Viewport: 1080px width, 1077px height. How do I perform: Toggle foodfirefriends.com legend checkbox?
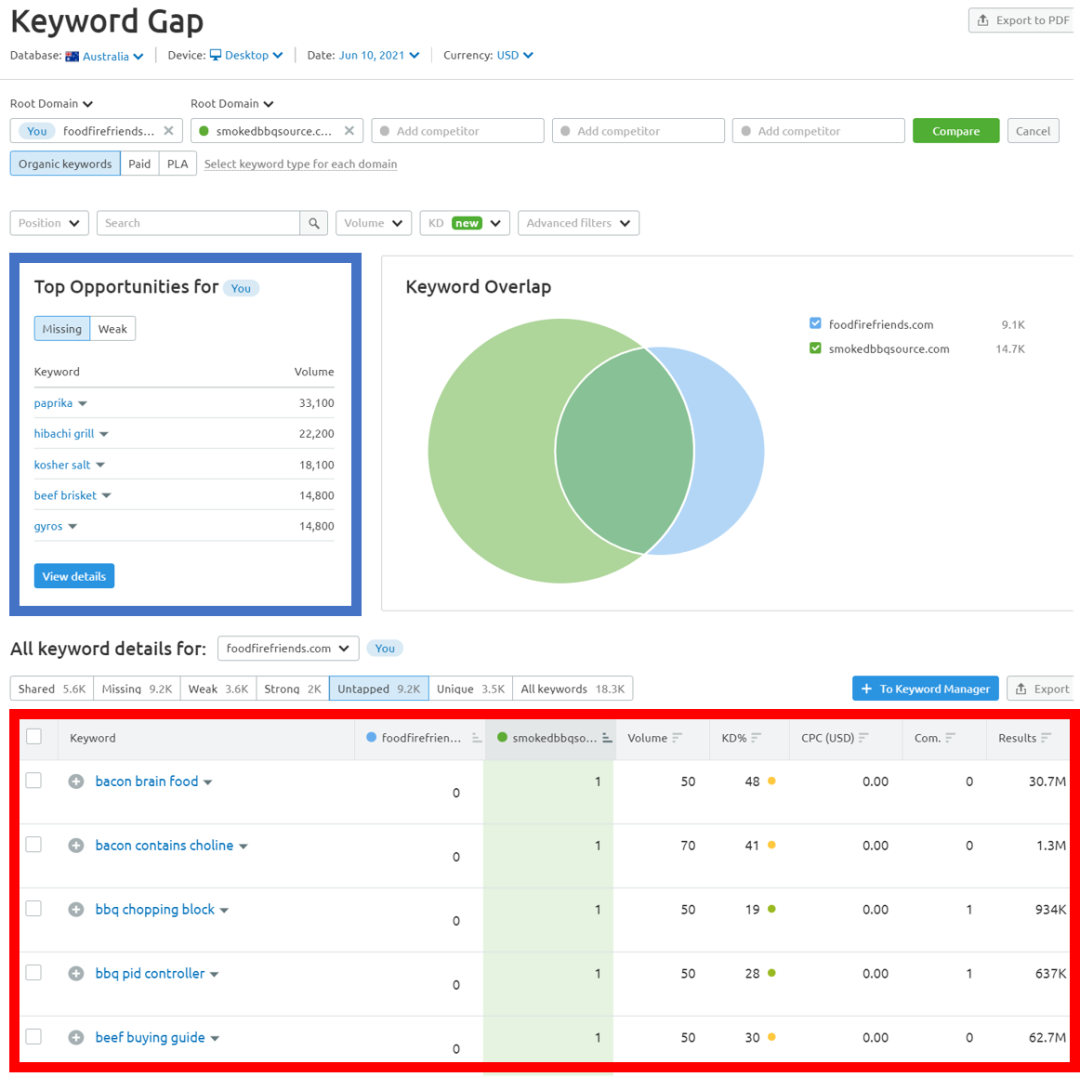(x=816, y=324)
